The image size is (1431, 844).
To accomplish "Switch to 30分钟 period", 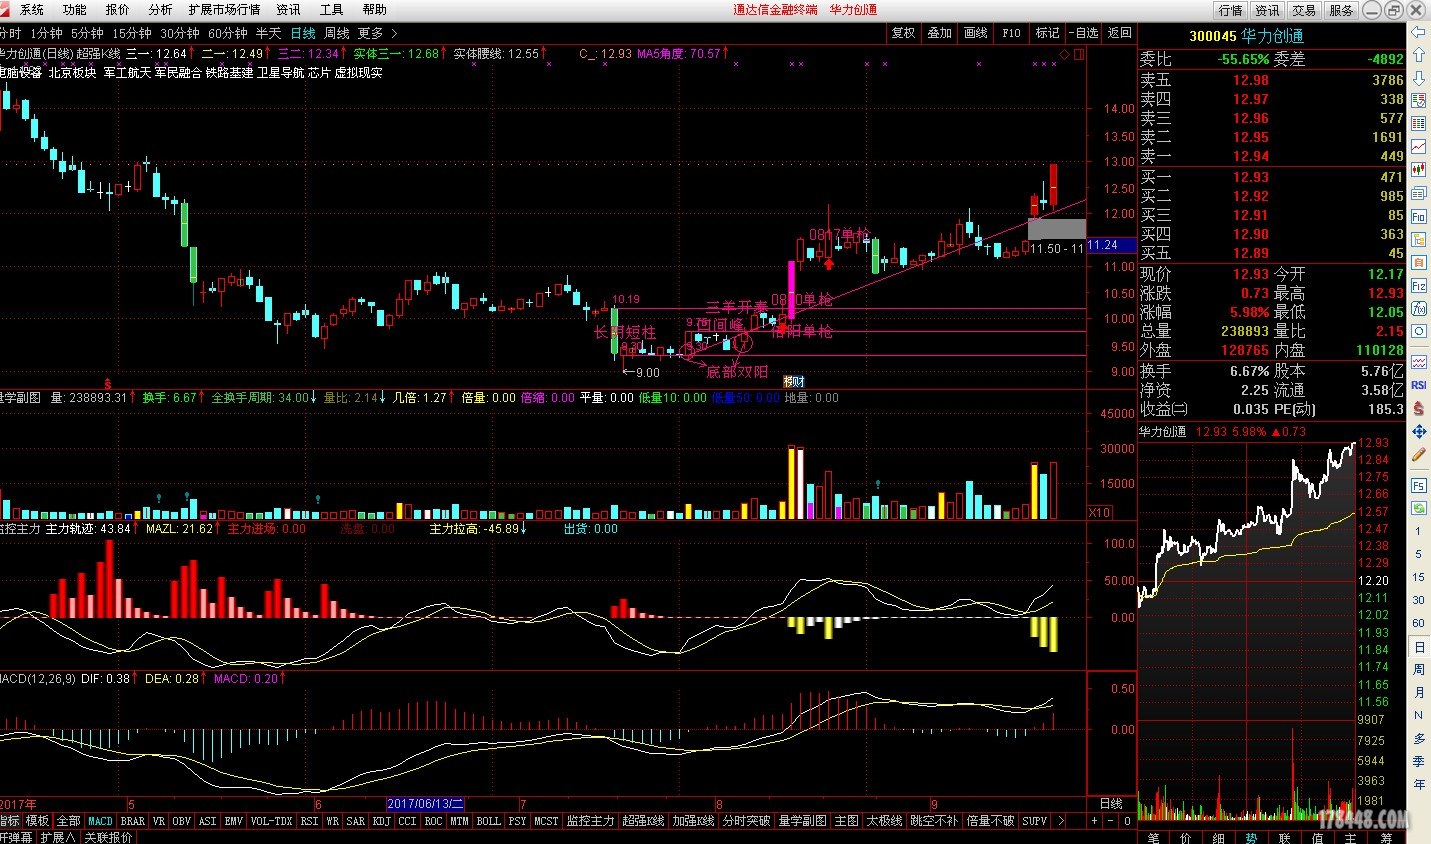I will point(180,33).
